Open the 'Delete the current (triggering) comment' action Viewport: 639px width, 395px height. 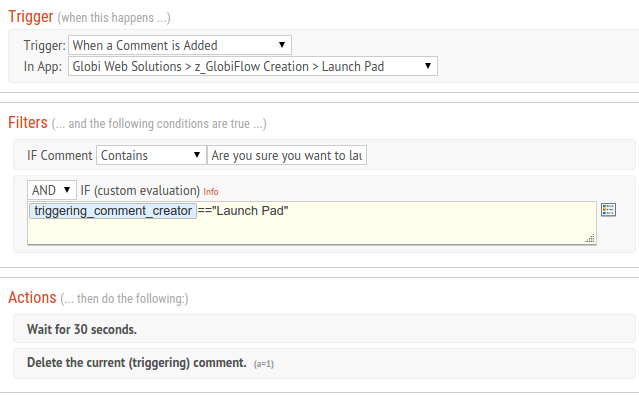click(x=324, y=363)
